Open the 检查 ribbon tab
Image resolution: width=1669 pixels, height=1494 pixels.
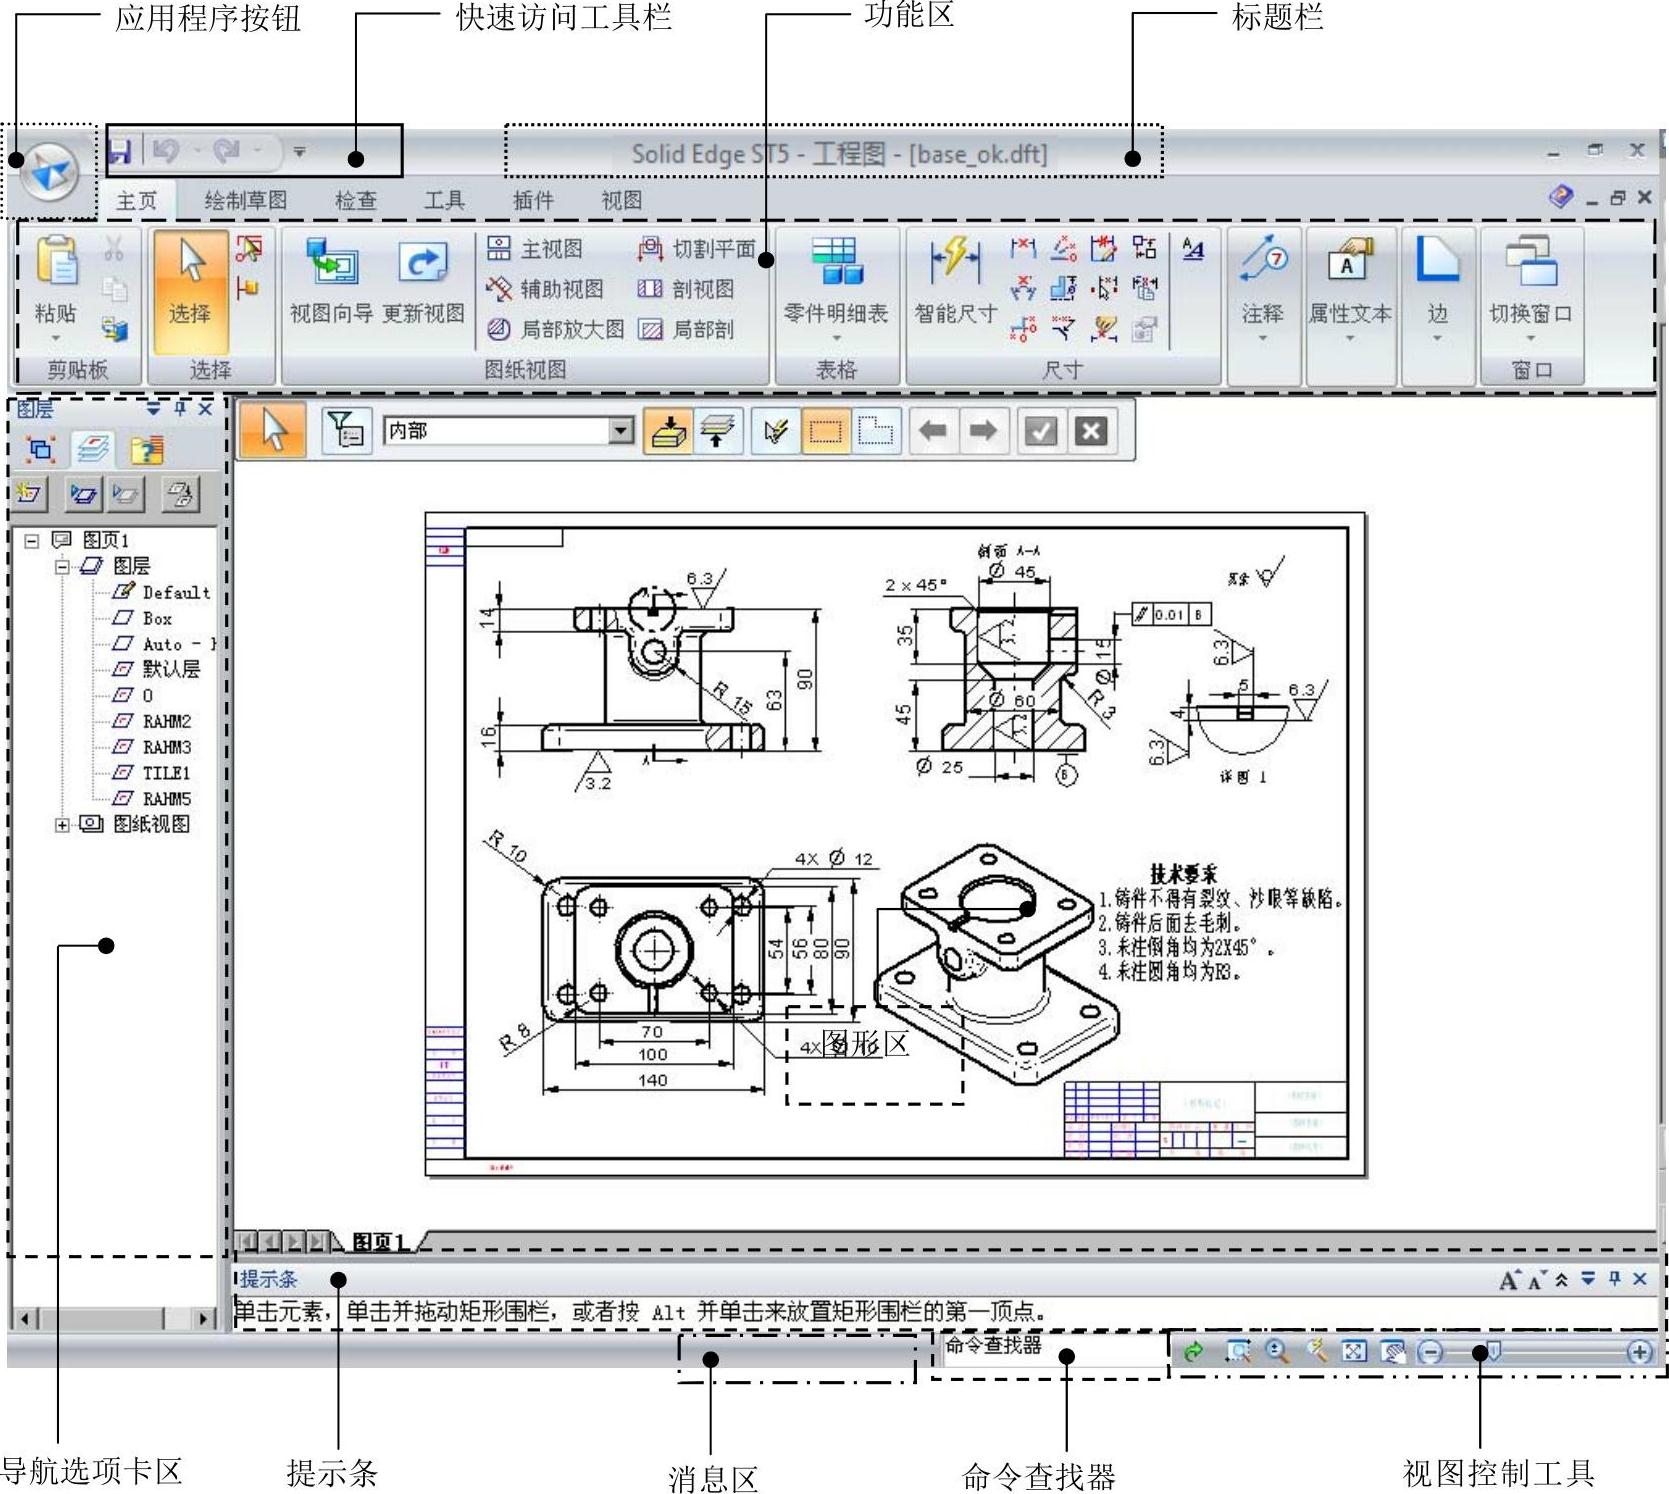tap(355, 201)
